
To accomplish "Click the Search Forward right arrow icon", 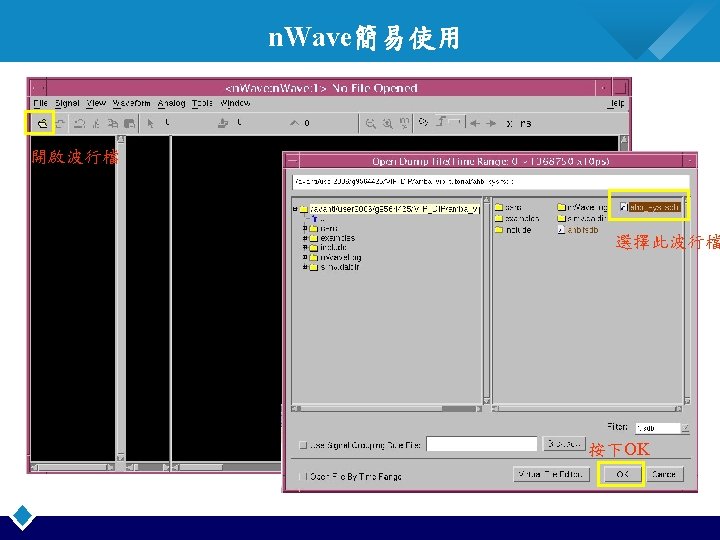I will [491, 124].
